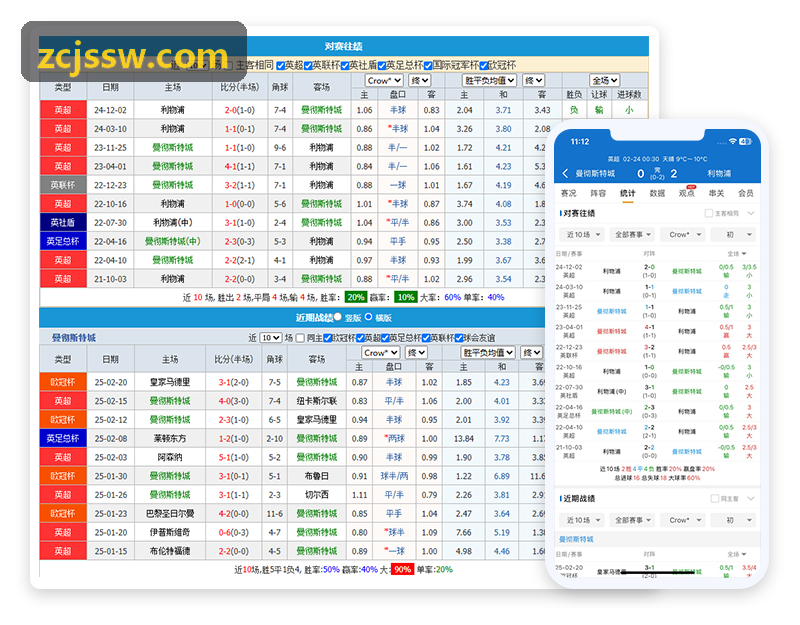Open the 近 10 场 dropdown for 曼彻斯特城 recent form
800x625 pixels.
[270, 338]
